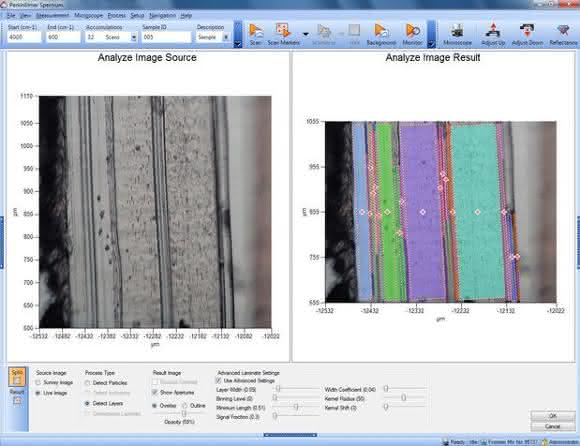This screenshot has height=446, width=580.
Task: Open the Description dropdown
Action: [226, 37]
